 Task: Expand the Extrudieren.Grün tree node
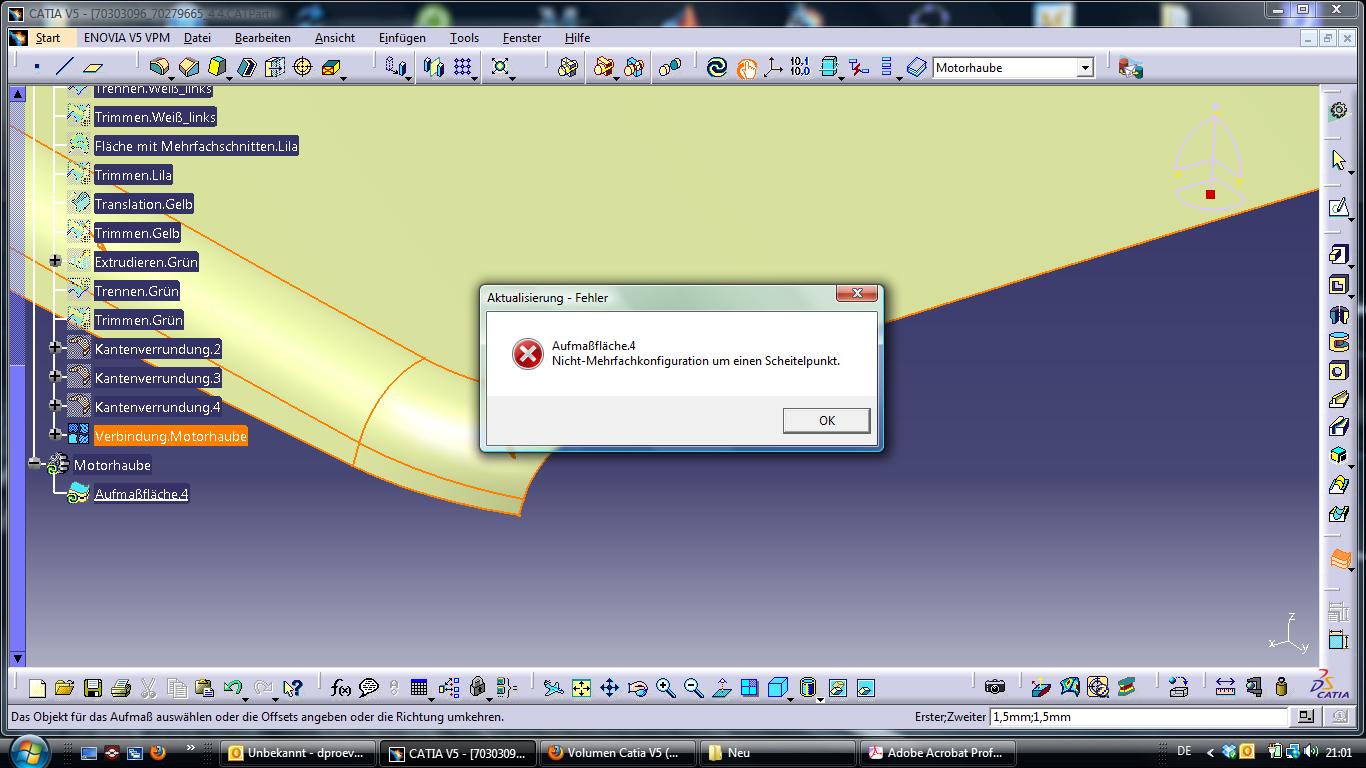[55, 261]
